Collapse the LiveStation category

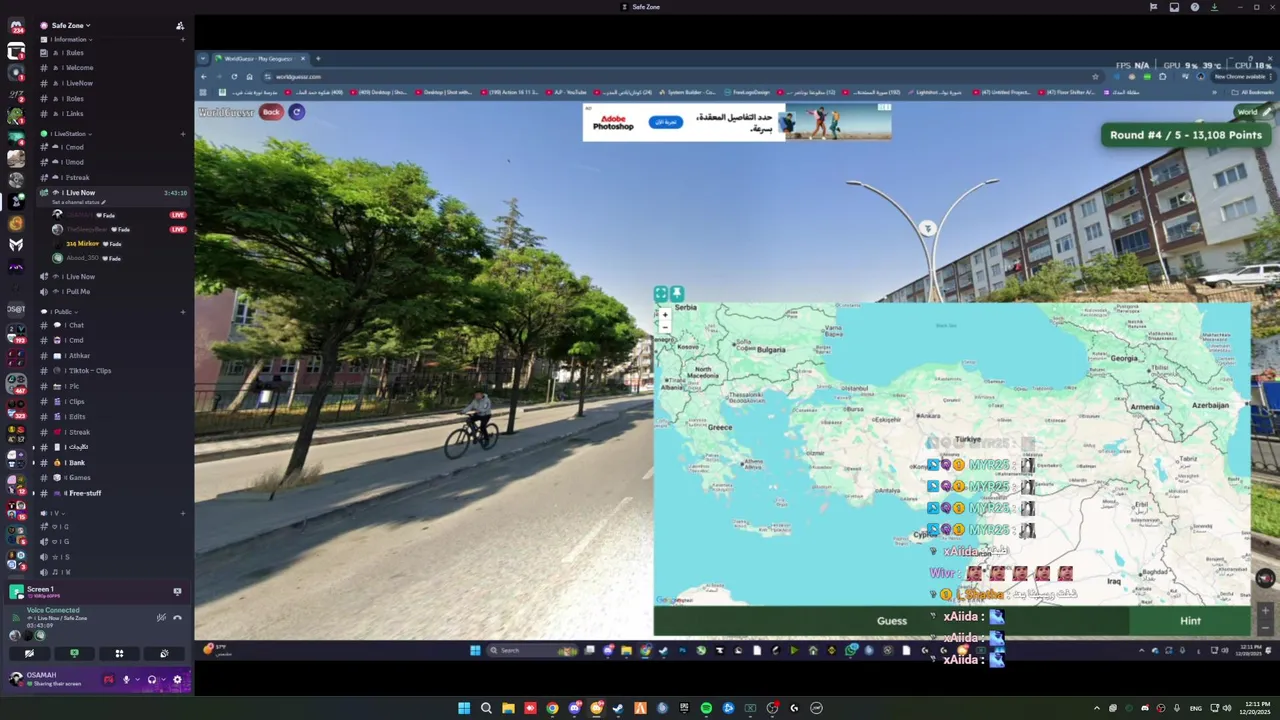click(x=69, y=133)
